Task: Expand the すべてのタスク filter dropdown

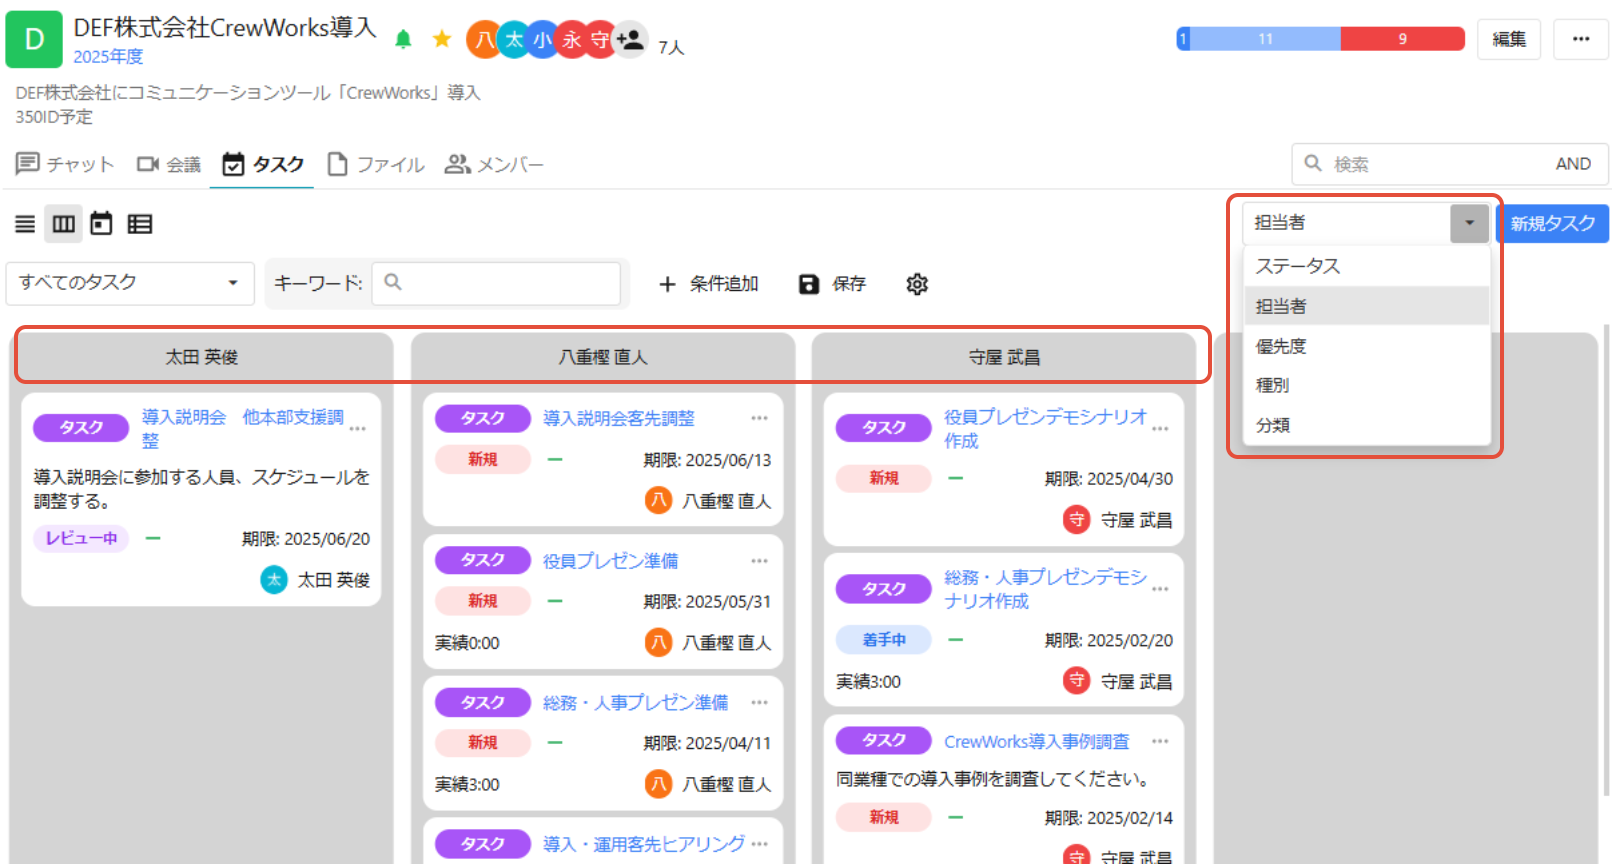Action: pyautogui.click(x=130, y=283)
